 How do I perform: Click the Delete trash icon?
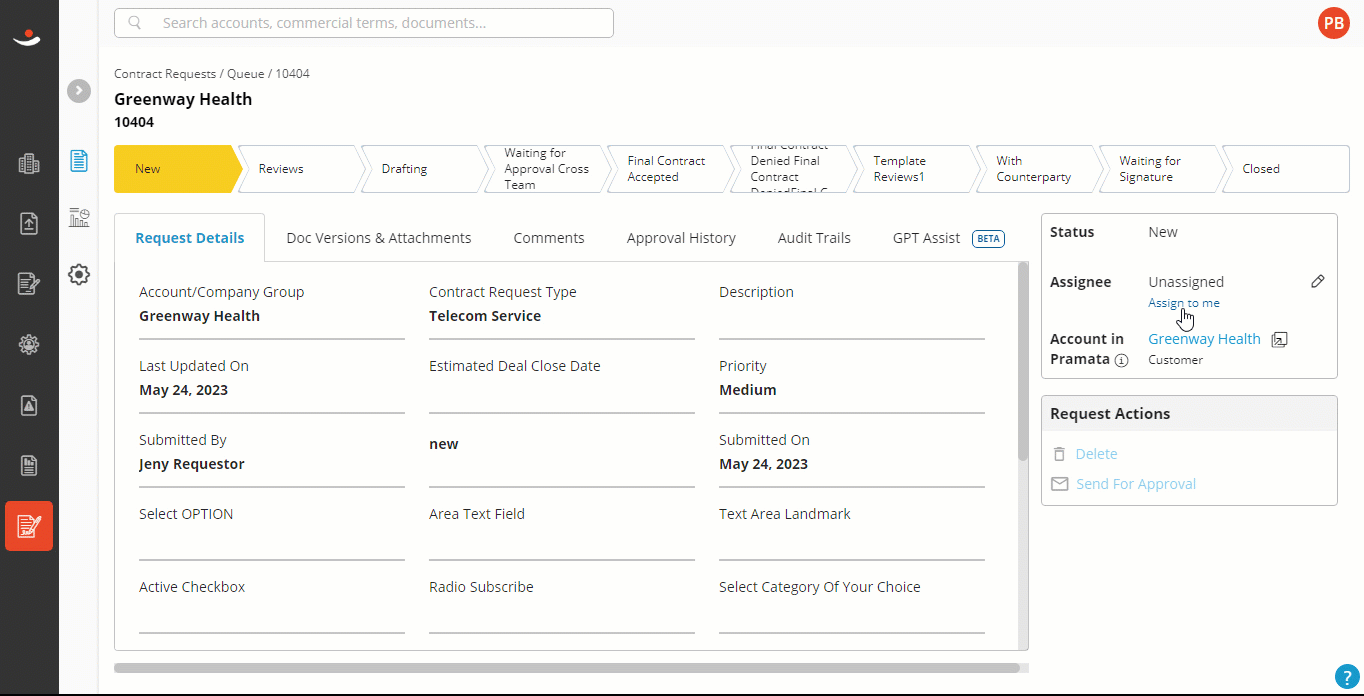coord(1059,454)
